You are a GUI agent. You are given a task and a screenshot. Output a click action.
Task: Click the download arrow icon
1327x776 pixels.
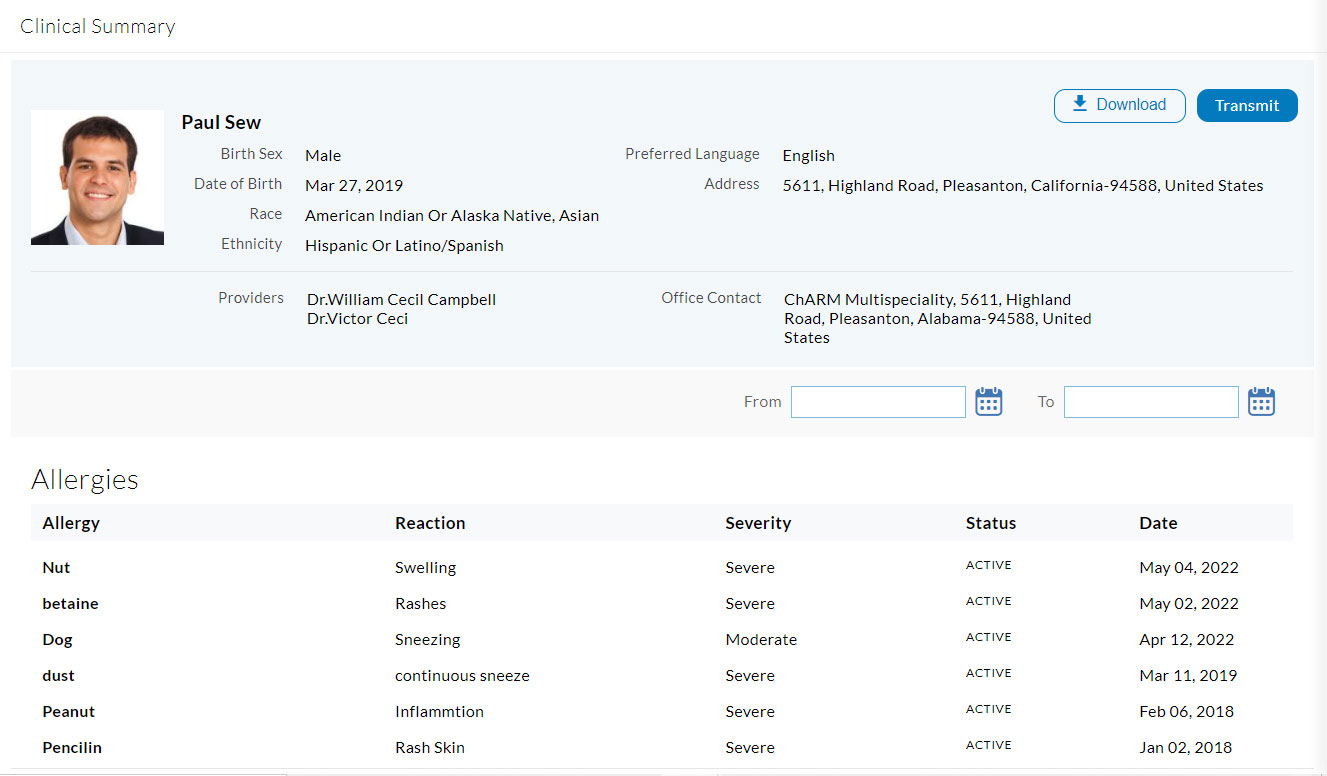click(1080, 105)
